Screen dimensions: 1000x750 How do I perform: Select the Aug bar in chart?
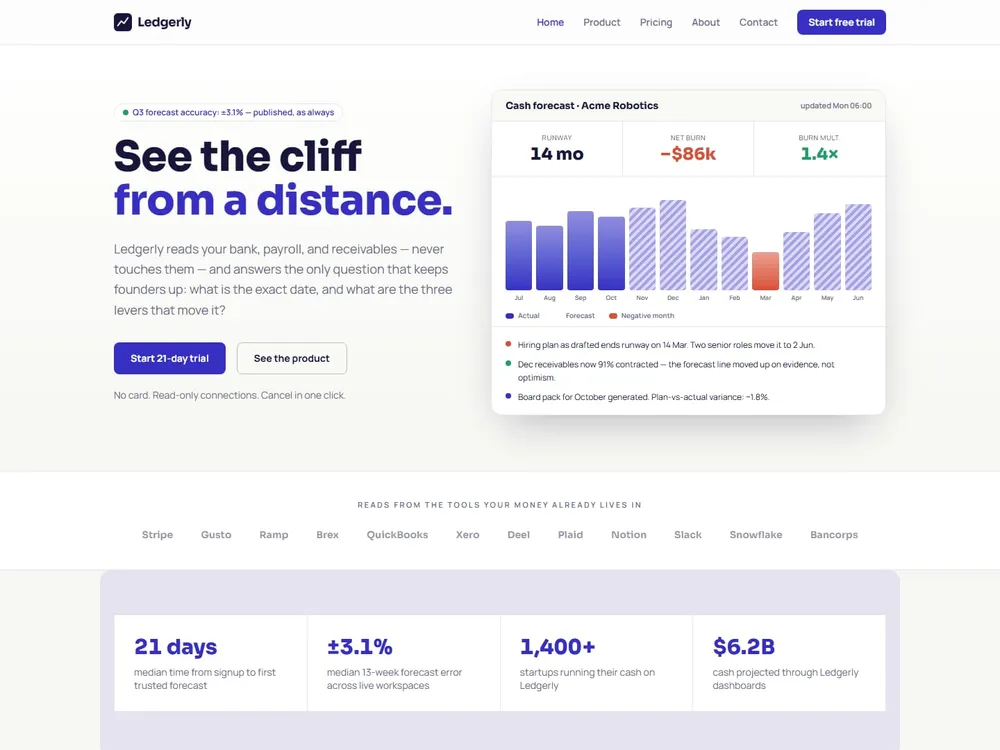(x=549, y=258)
